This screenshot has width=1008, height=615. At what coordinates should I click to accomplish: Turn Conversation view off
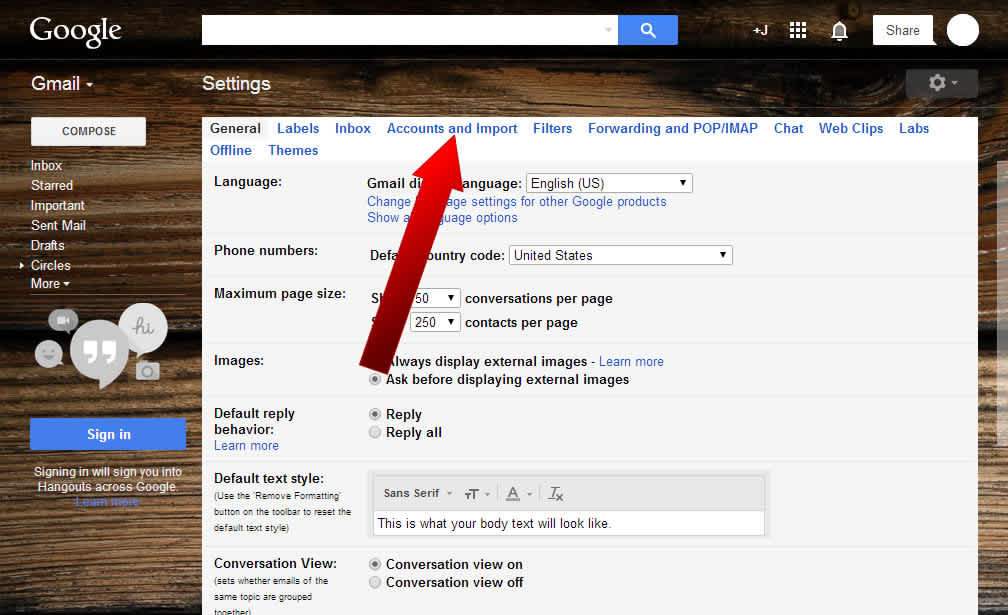coord(375,582)
